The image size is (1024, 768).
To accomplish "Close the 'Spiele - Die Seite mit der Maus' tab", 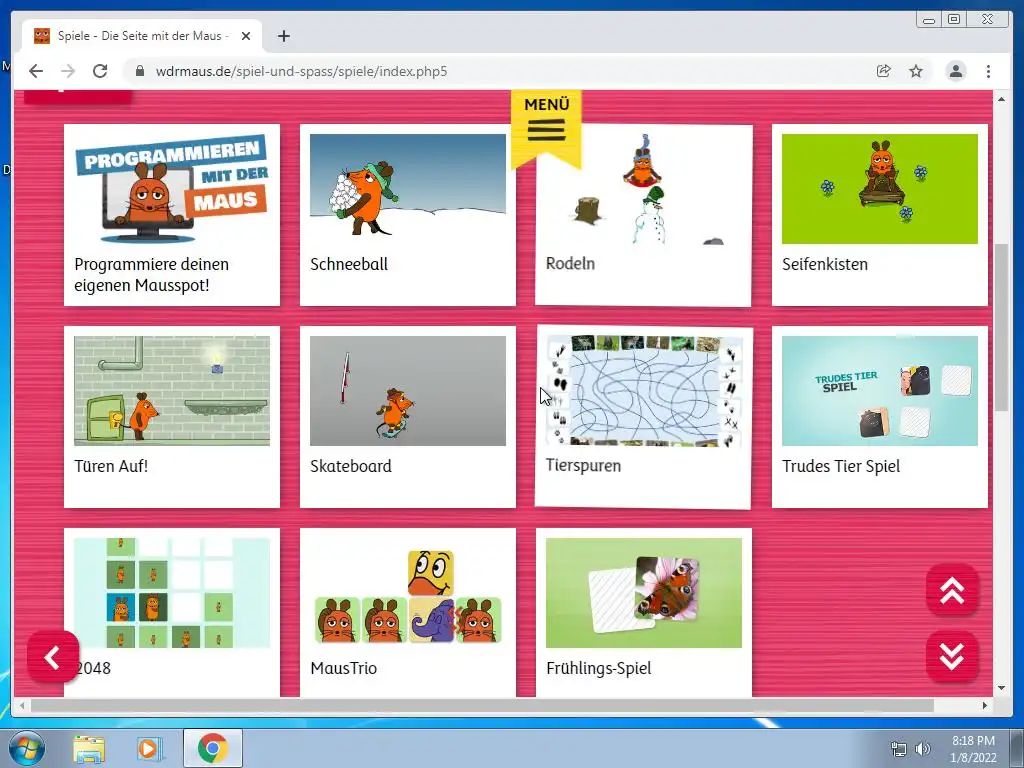I will [246, 36].
